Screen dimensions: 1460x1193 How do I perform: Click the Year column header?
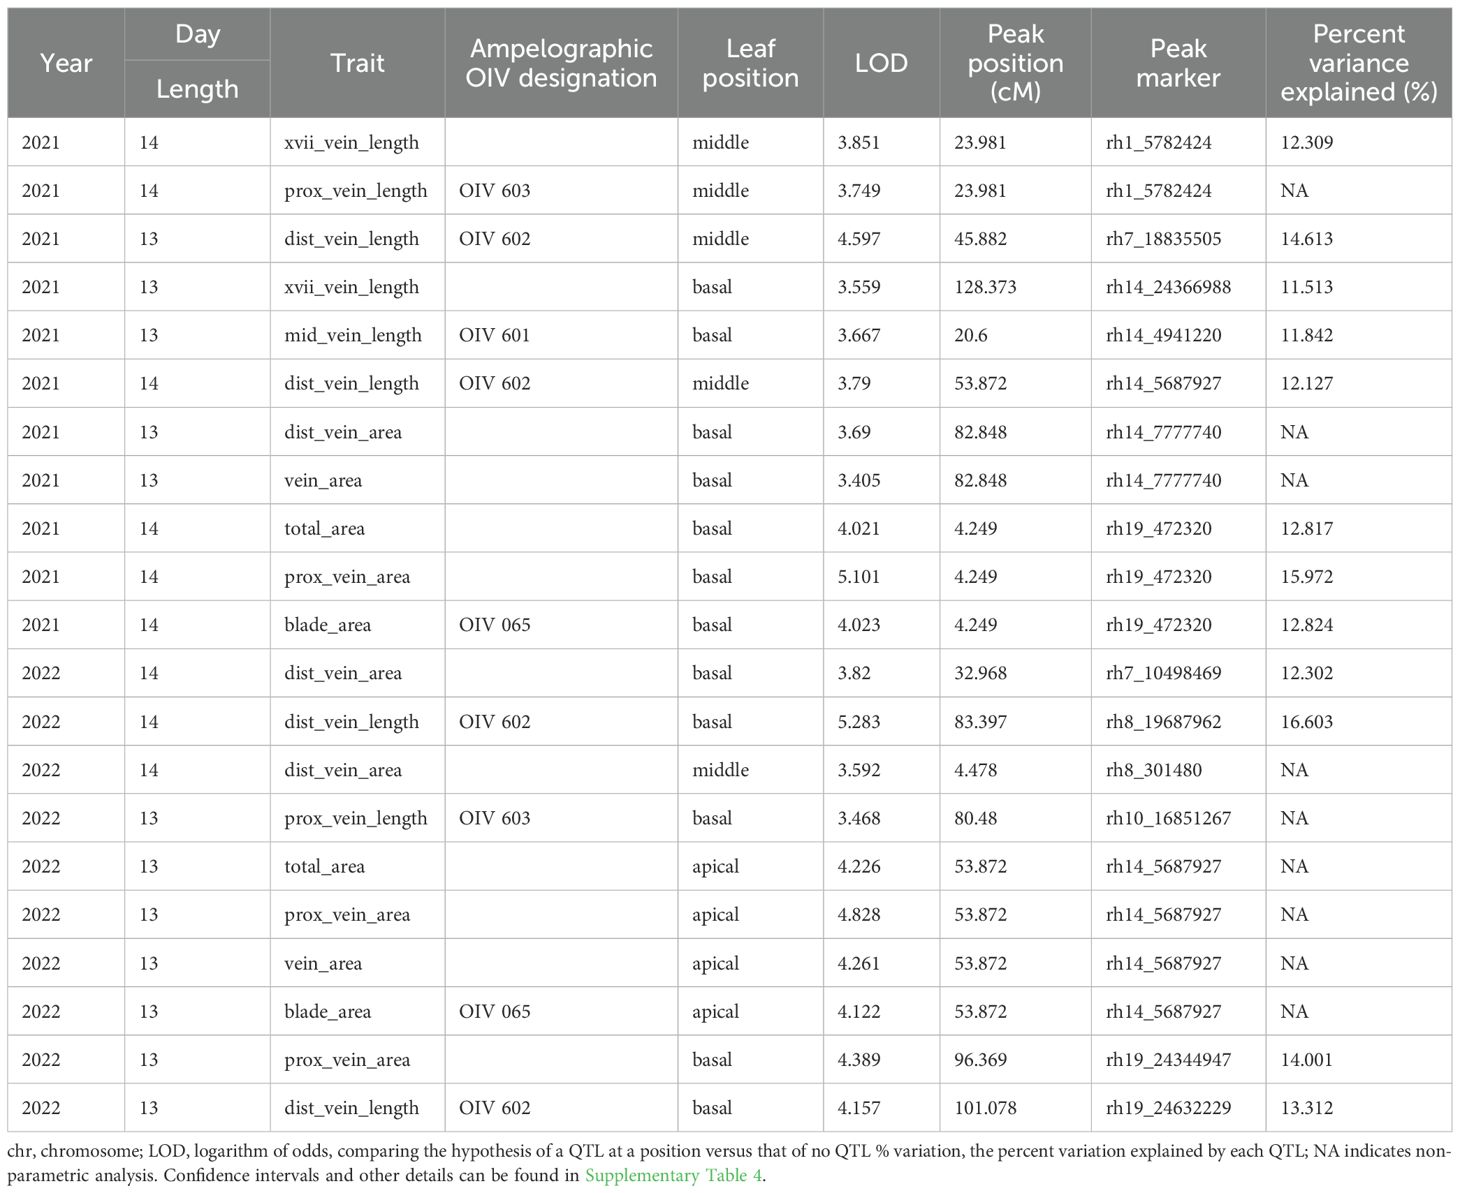tap(66, 63)
